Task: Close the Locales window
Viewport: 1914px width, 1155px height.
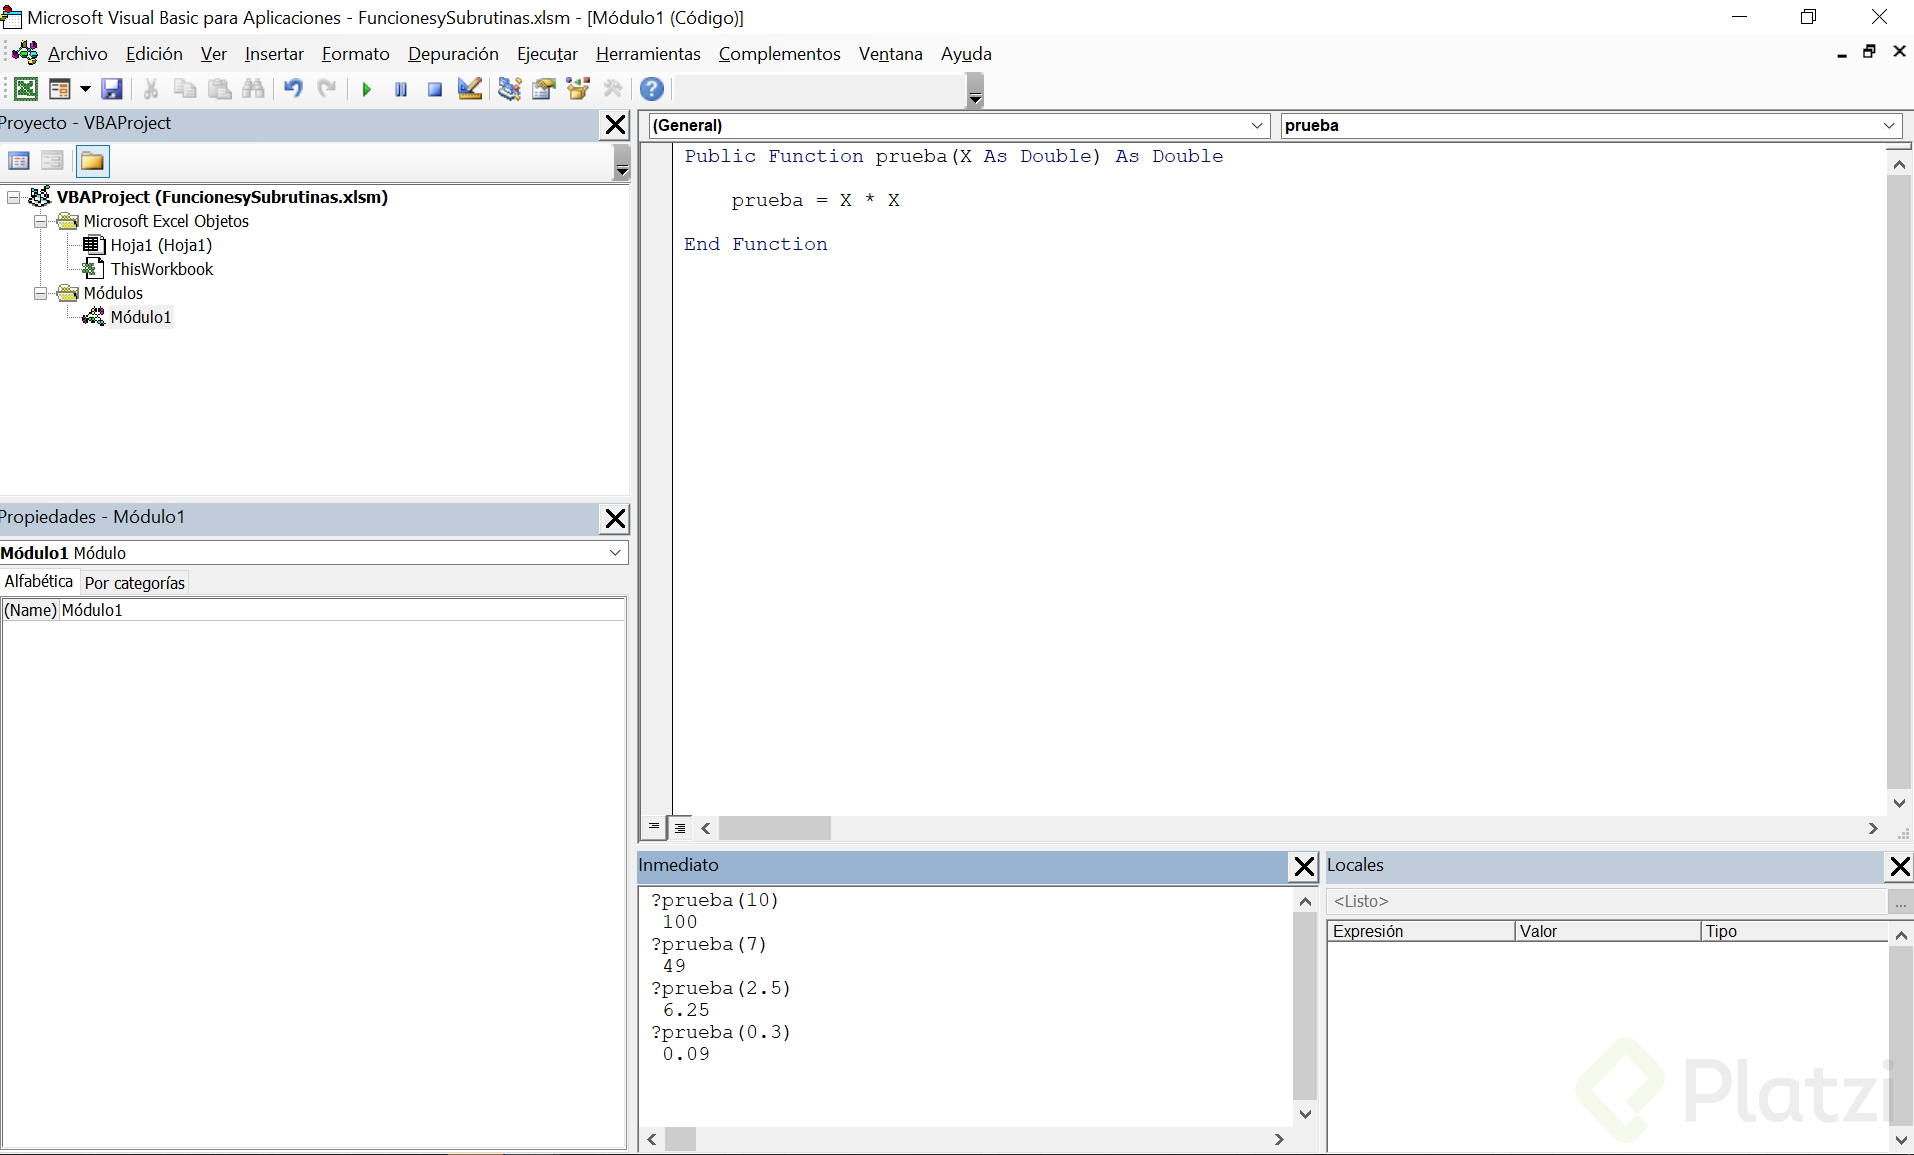Action: (x=1900, y=866)
